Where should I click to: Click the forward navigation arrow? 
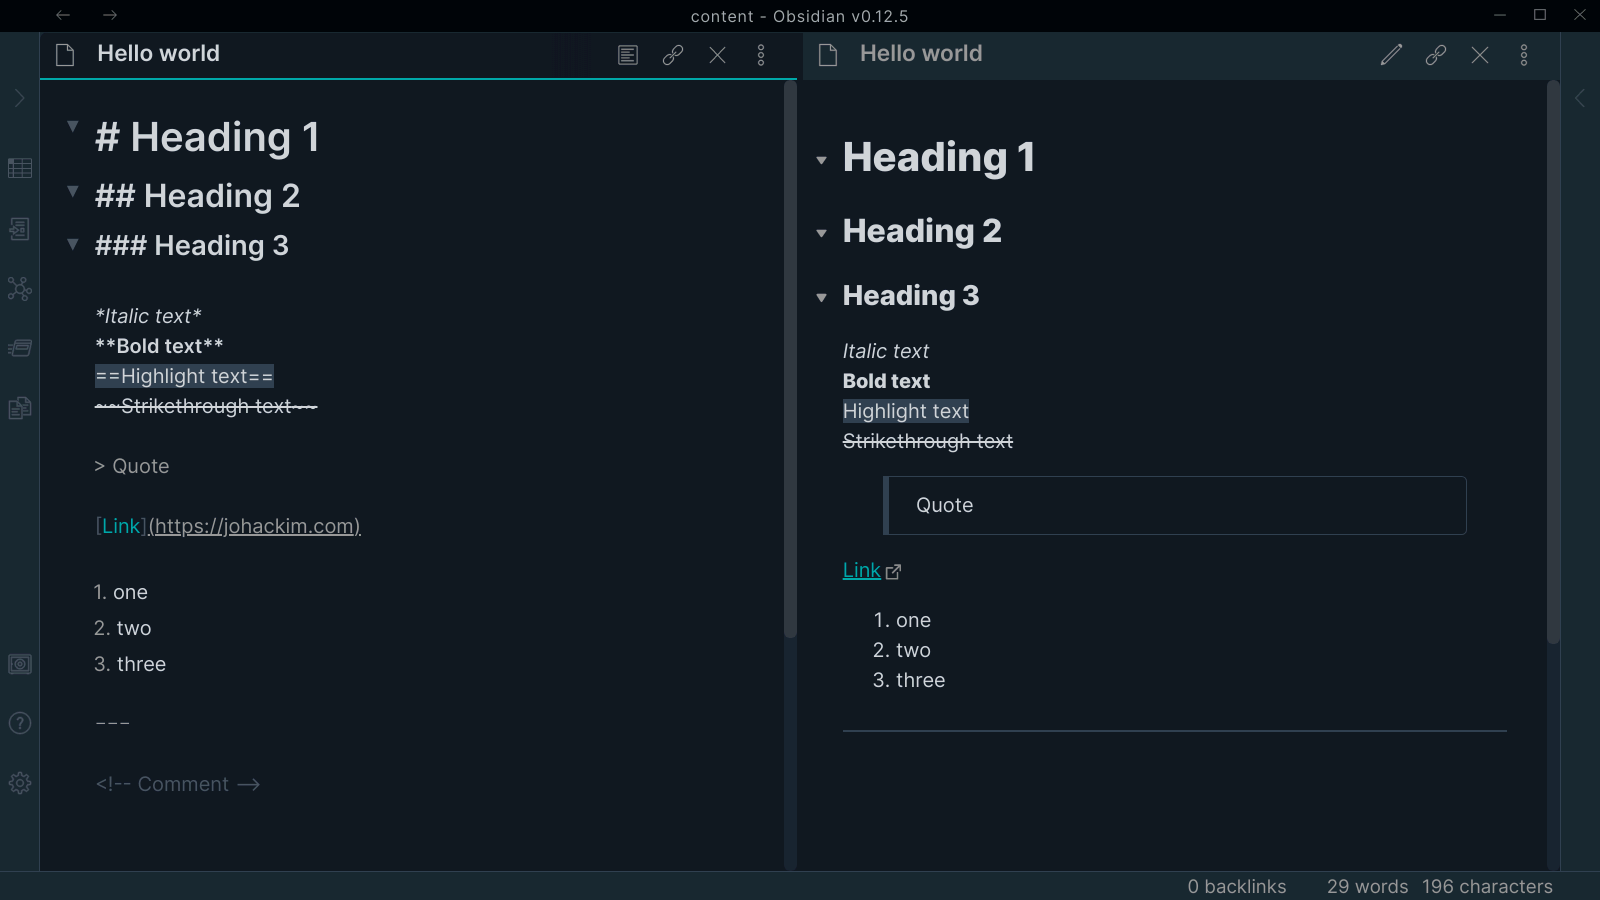pos(110,15)
